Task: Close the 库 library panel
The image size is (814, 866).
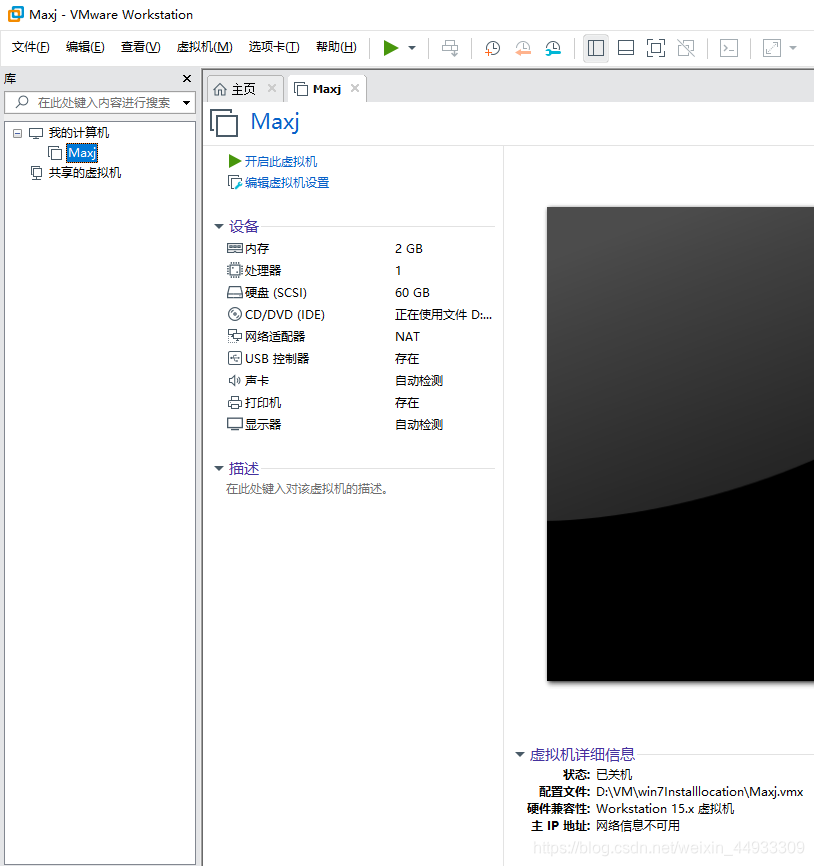Action: click(187, 78)
